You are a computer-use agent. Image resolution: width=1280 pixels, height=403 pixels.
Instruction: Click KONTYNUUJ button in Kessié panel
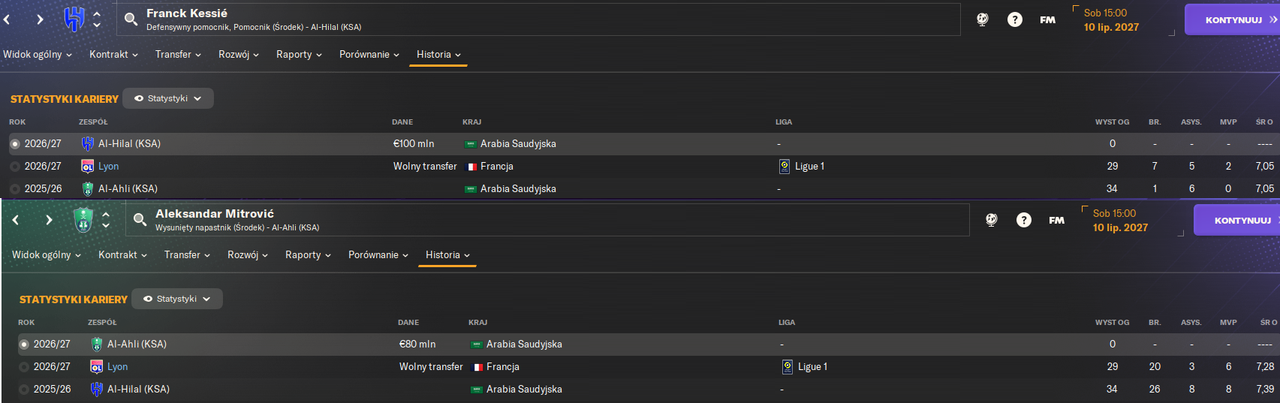(x=1232, y=19)
